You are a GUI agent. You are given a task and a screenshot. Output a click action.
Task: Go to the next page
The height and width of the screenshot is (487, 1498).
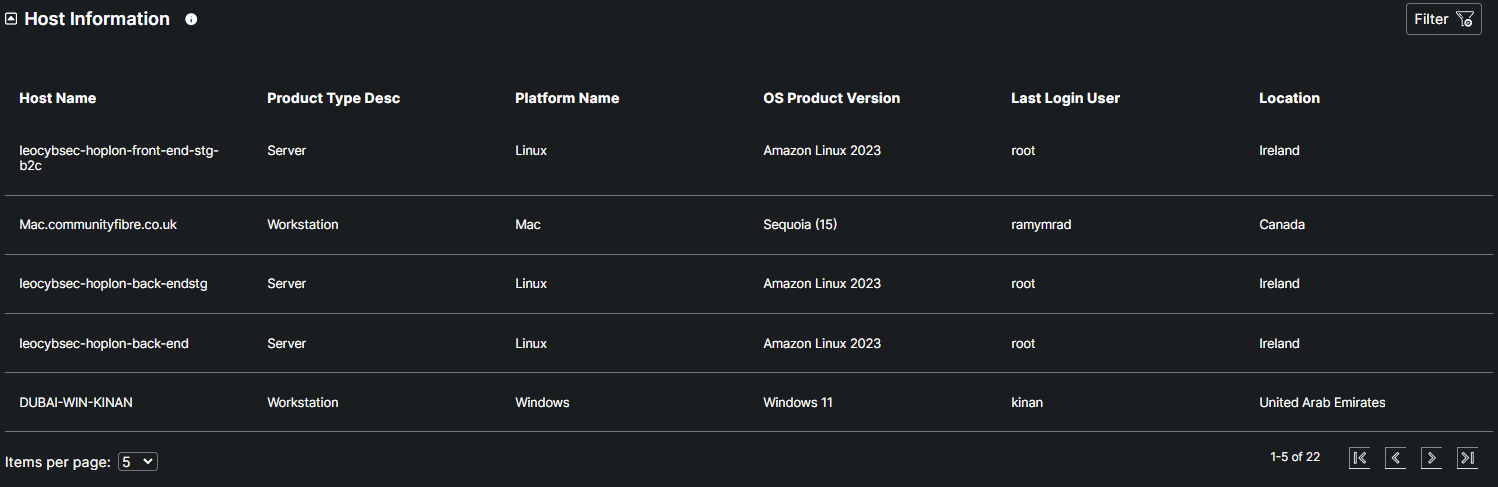tap(1431, 458)
